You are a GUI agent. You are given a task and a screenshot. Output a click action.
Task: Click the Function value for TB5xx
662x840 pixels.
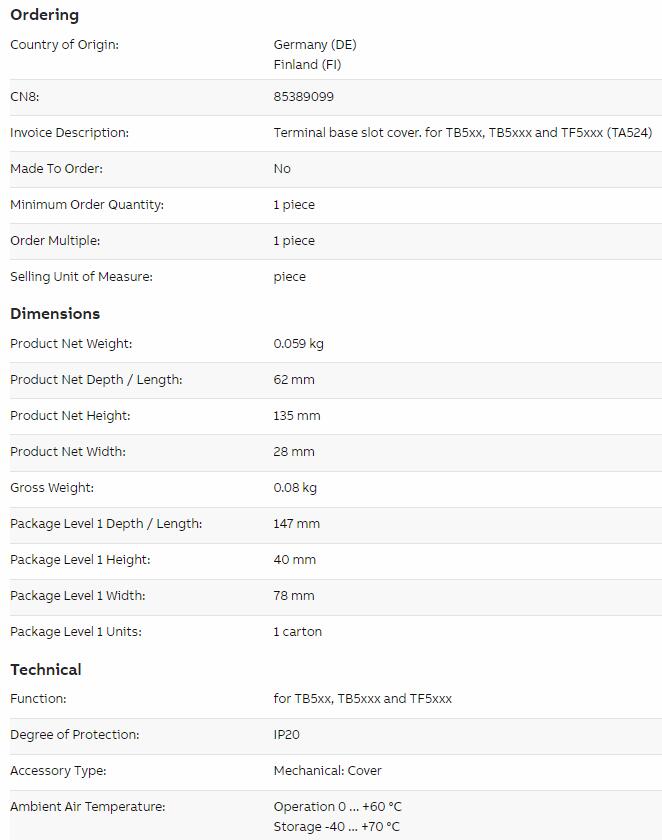point(363,699)
